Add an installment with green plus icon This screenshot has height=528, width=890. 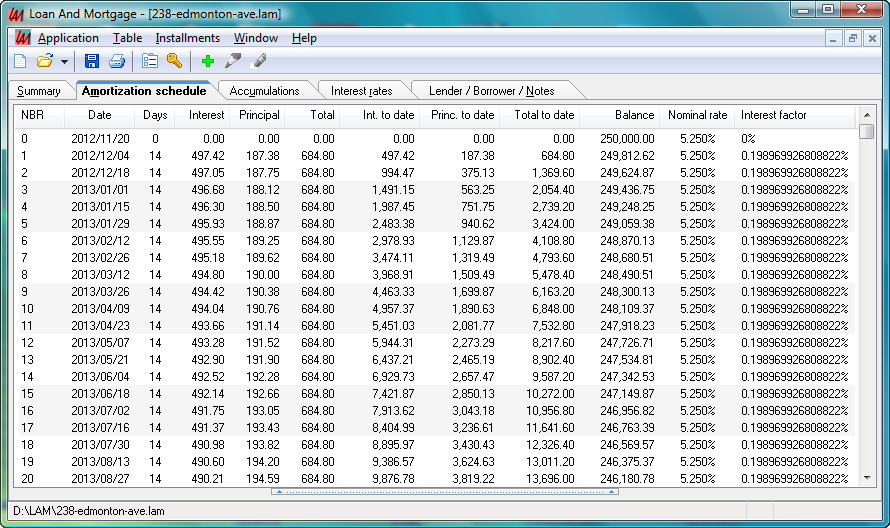tap(208, 61)
